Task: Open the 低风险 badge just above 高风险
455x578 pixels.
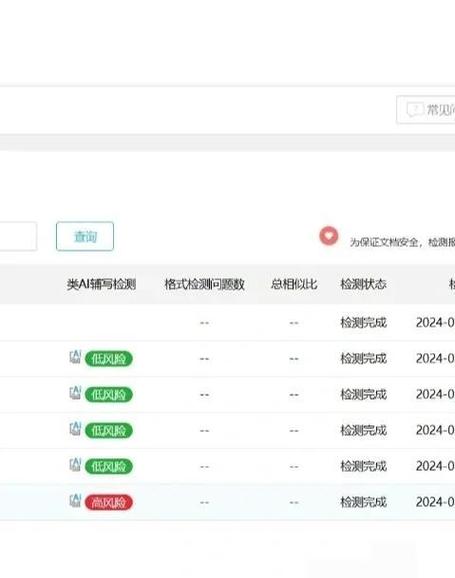Action: click(108, 466)
